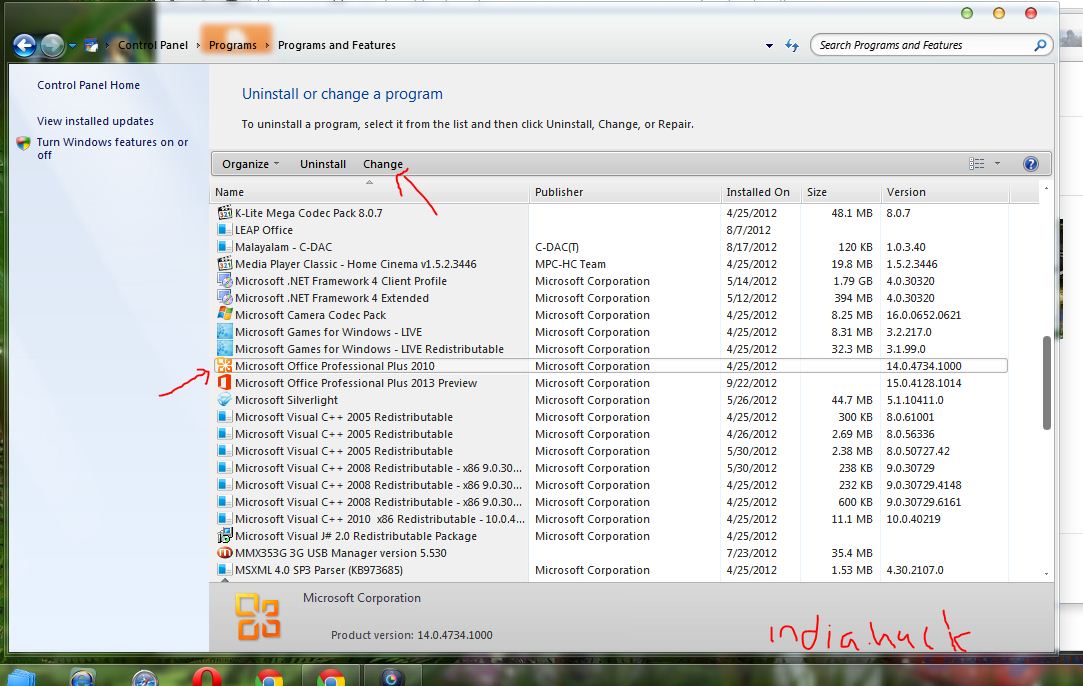
Task: Click Product version 14.0.4734.1000 text
Action: coord(412,635)
